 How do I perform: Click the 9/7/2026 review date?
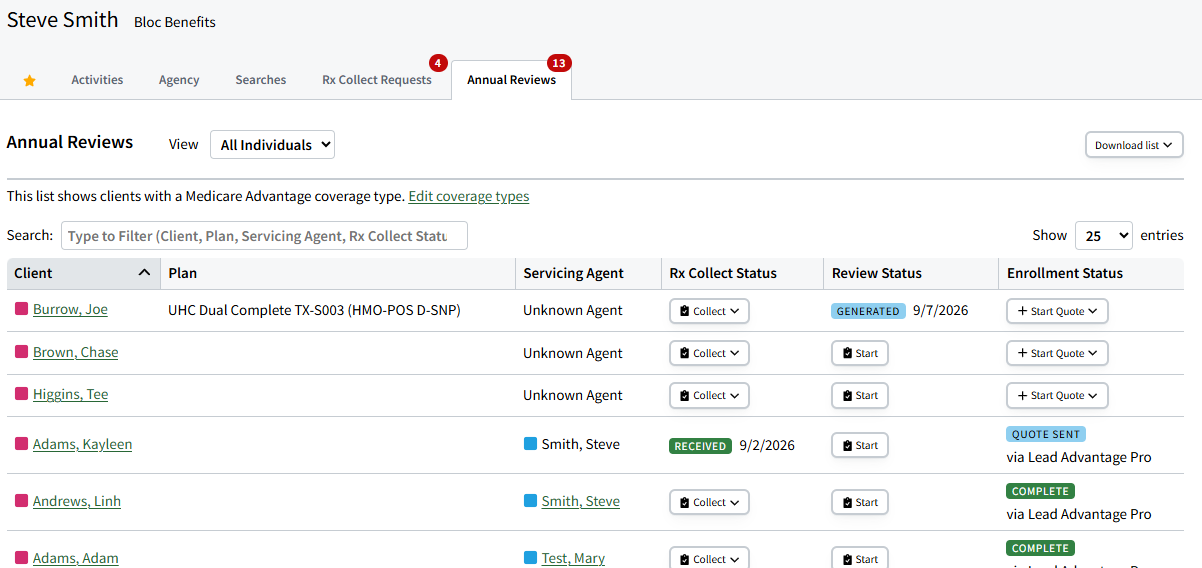coord(941,310)
